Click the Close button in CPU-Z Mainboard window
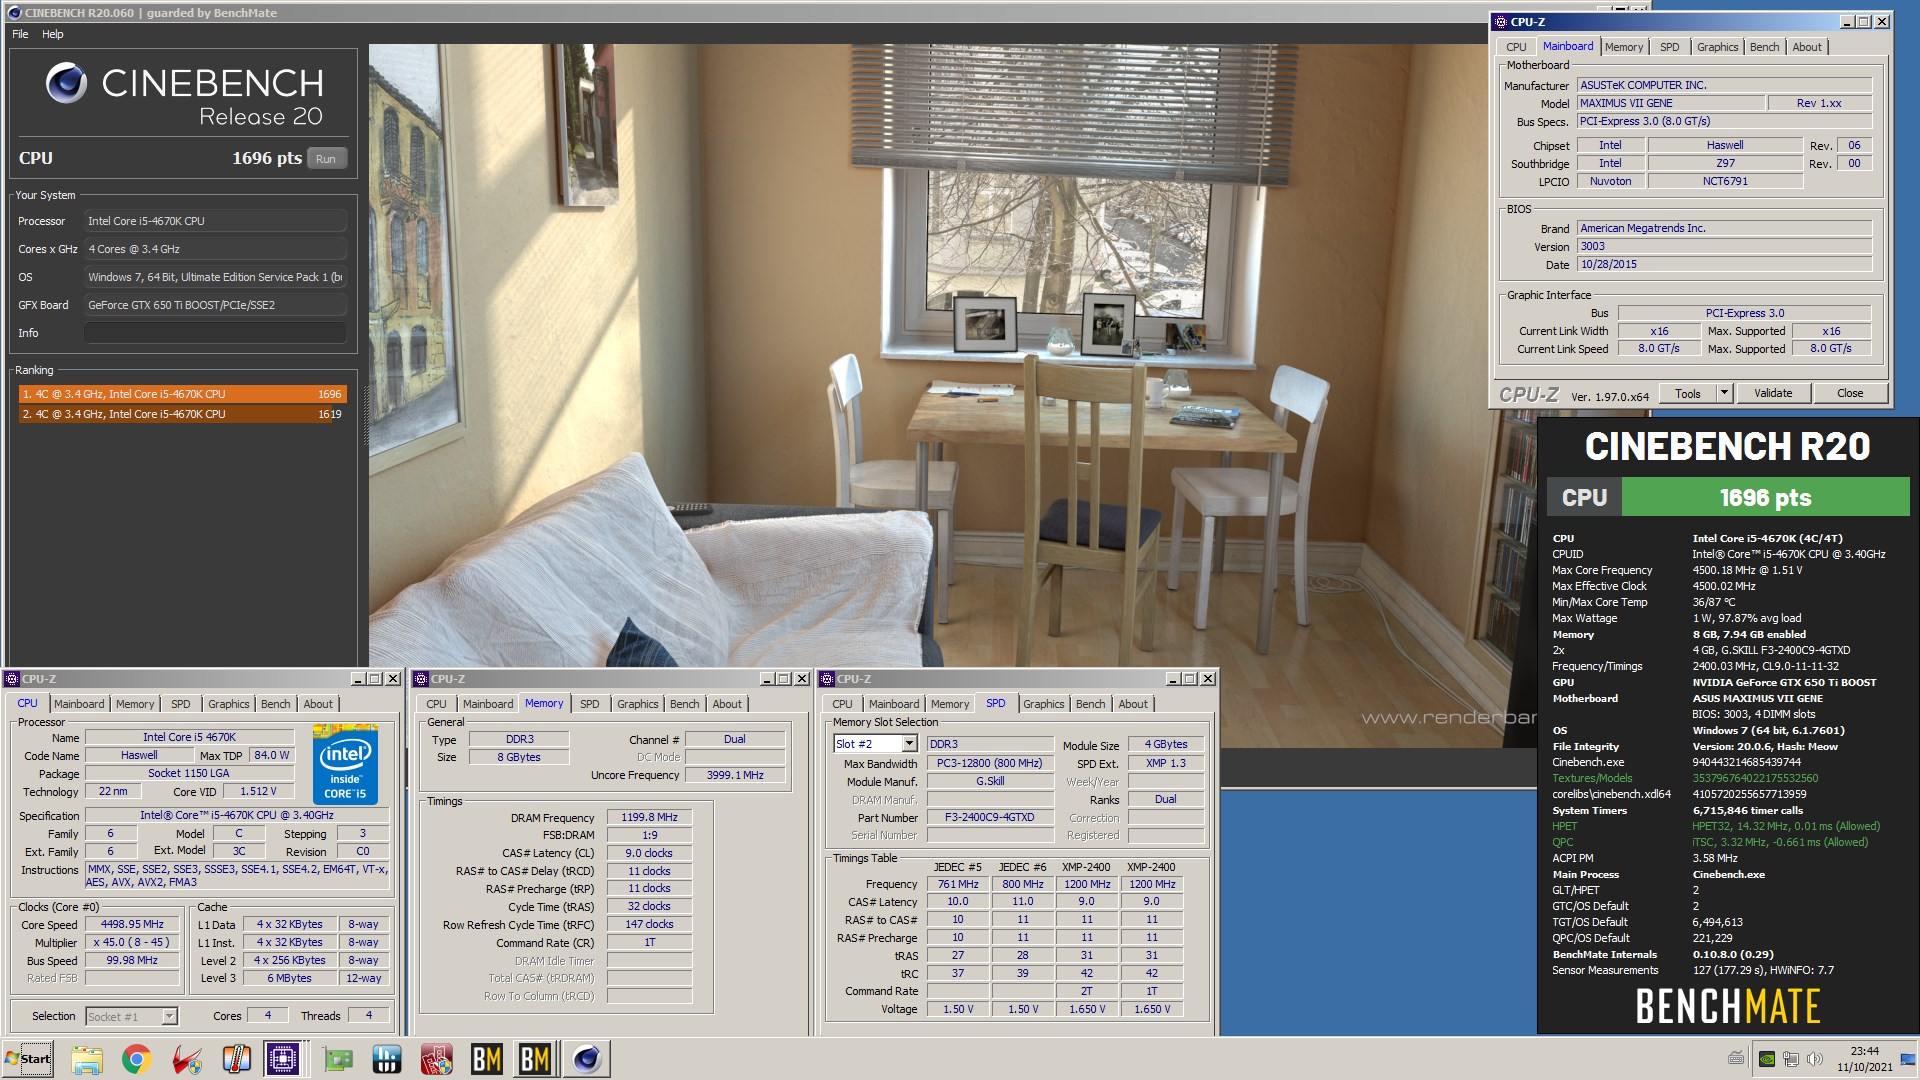Screen dimensions: 1920x1080 (1850, 393)
